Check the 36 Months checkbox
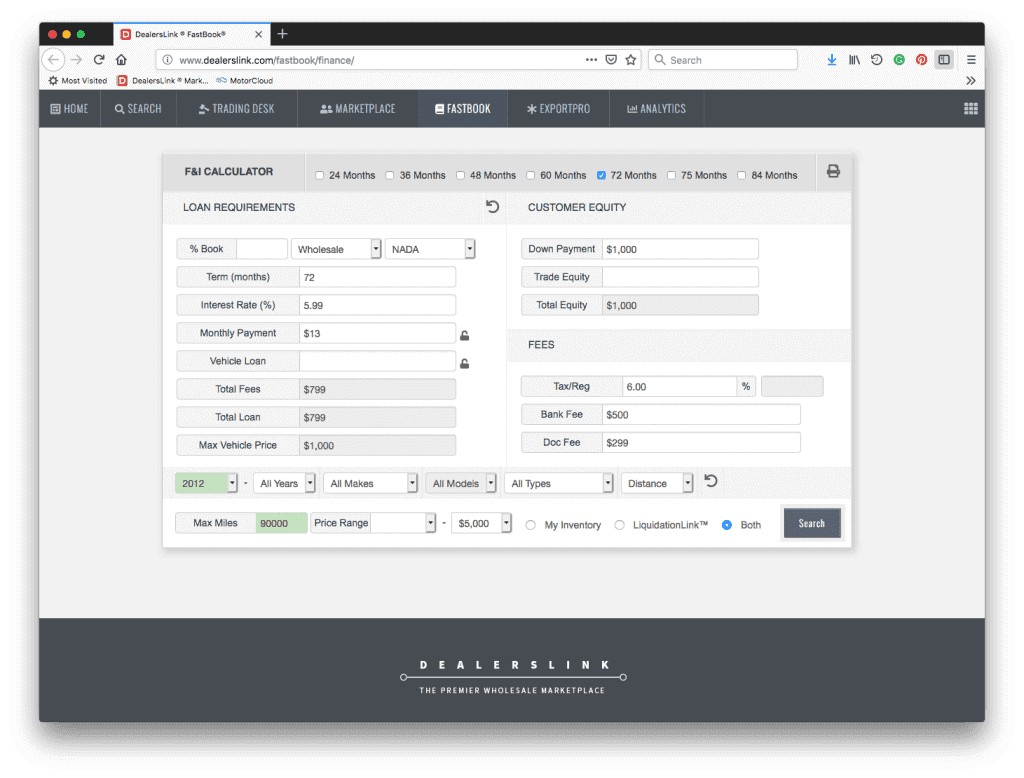The width and height of the screenshot is (1024, 778). (x=390, y=175)
